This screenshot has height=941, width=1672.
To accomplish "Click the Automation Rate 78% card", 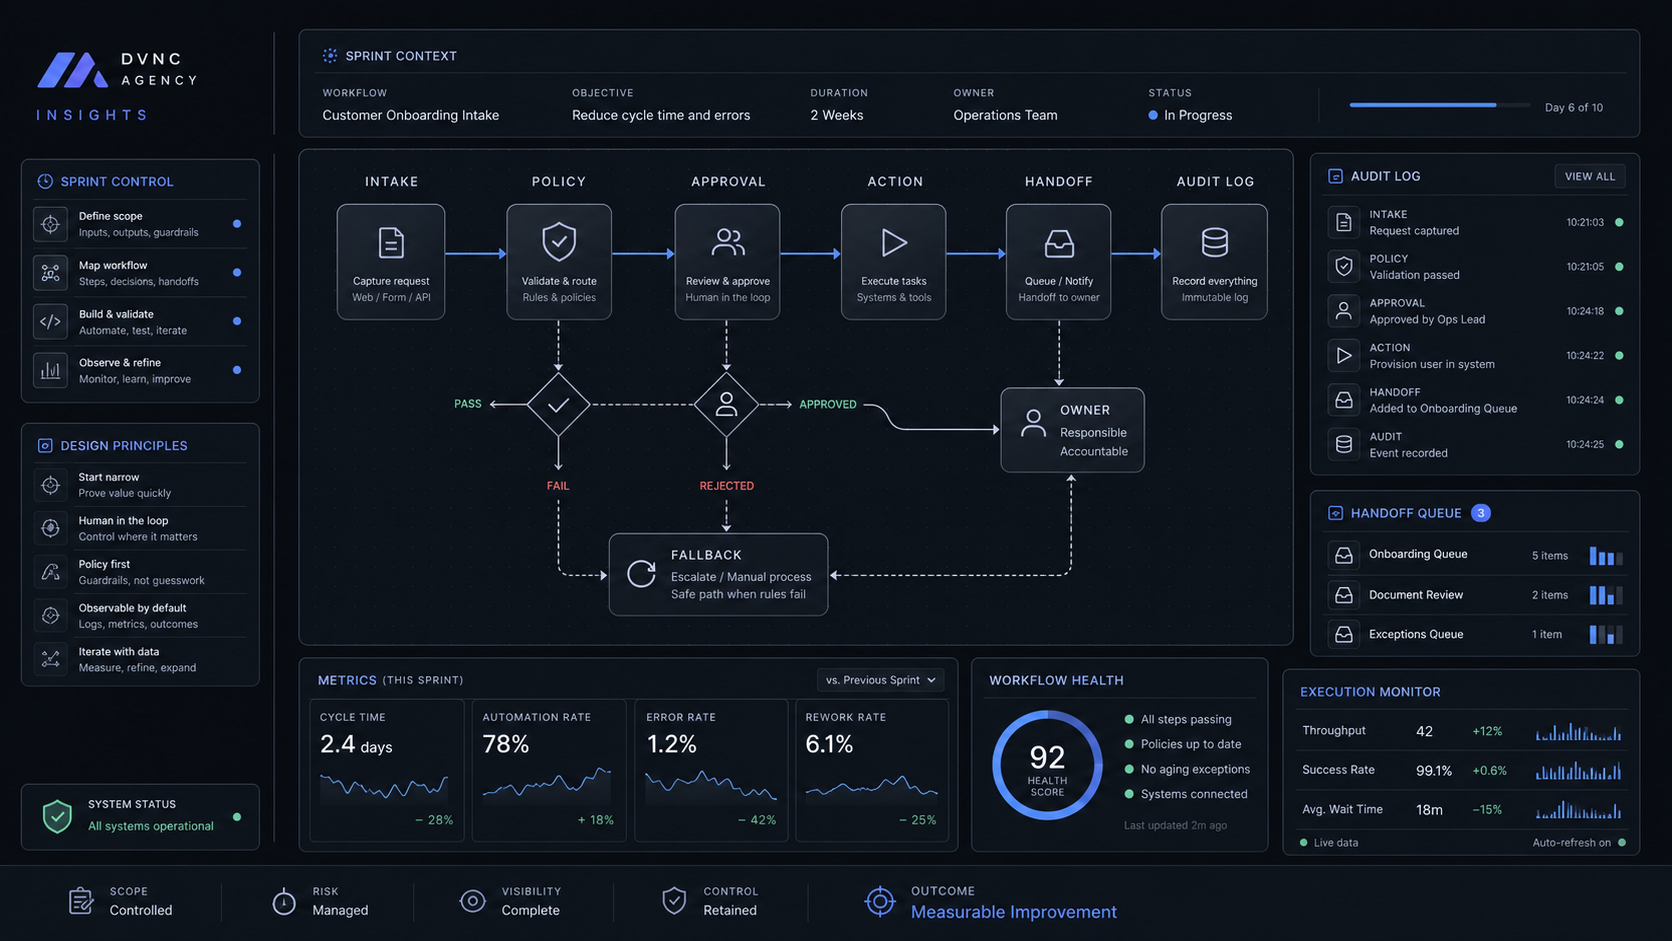I will 549,770.
